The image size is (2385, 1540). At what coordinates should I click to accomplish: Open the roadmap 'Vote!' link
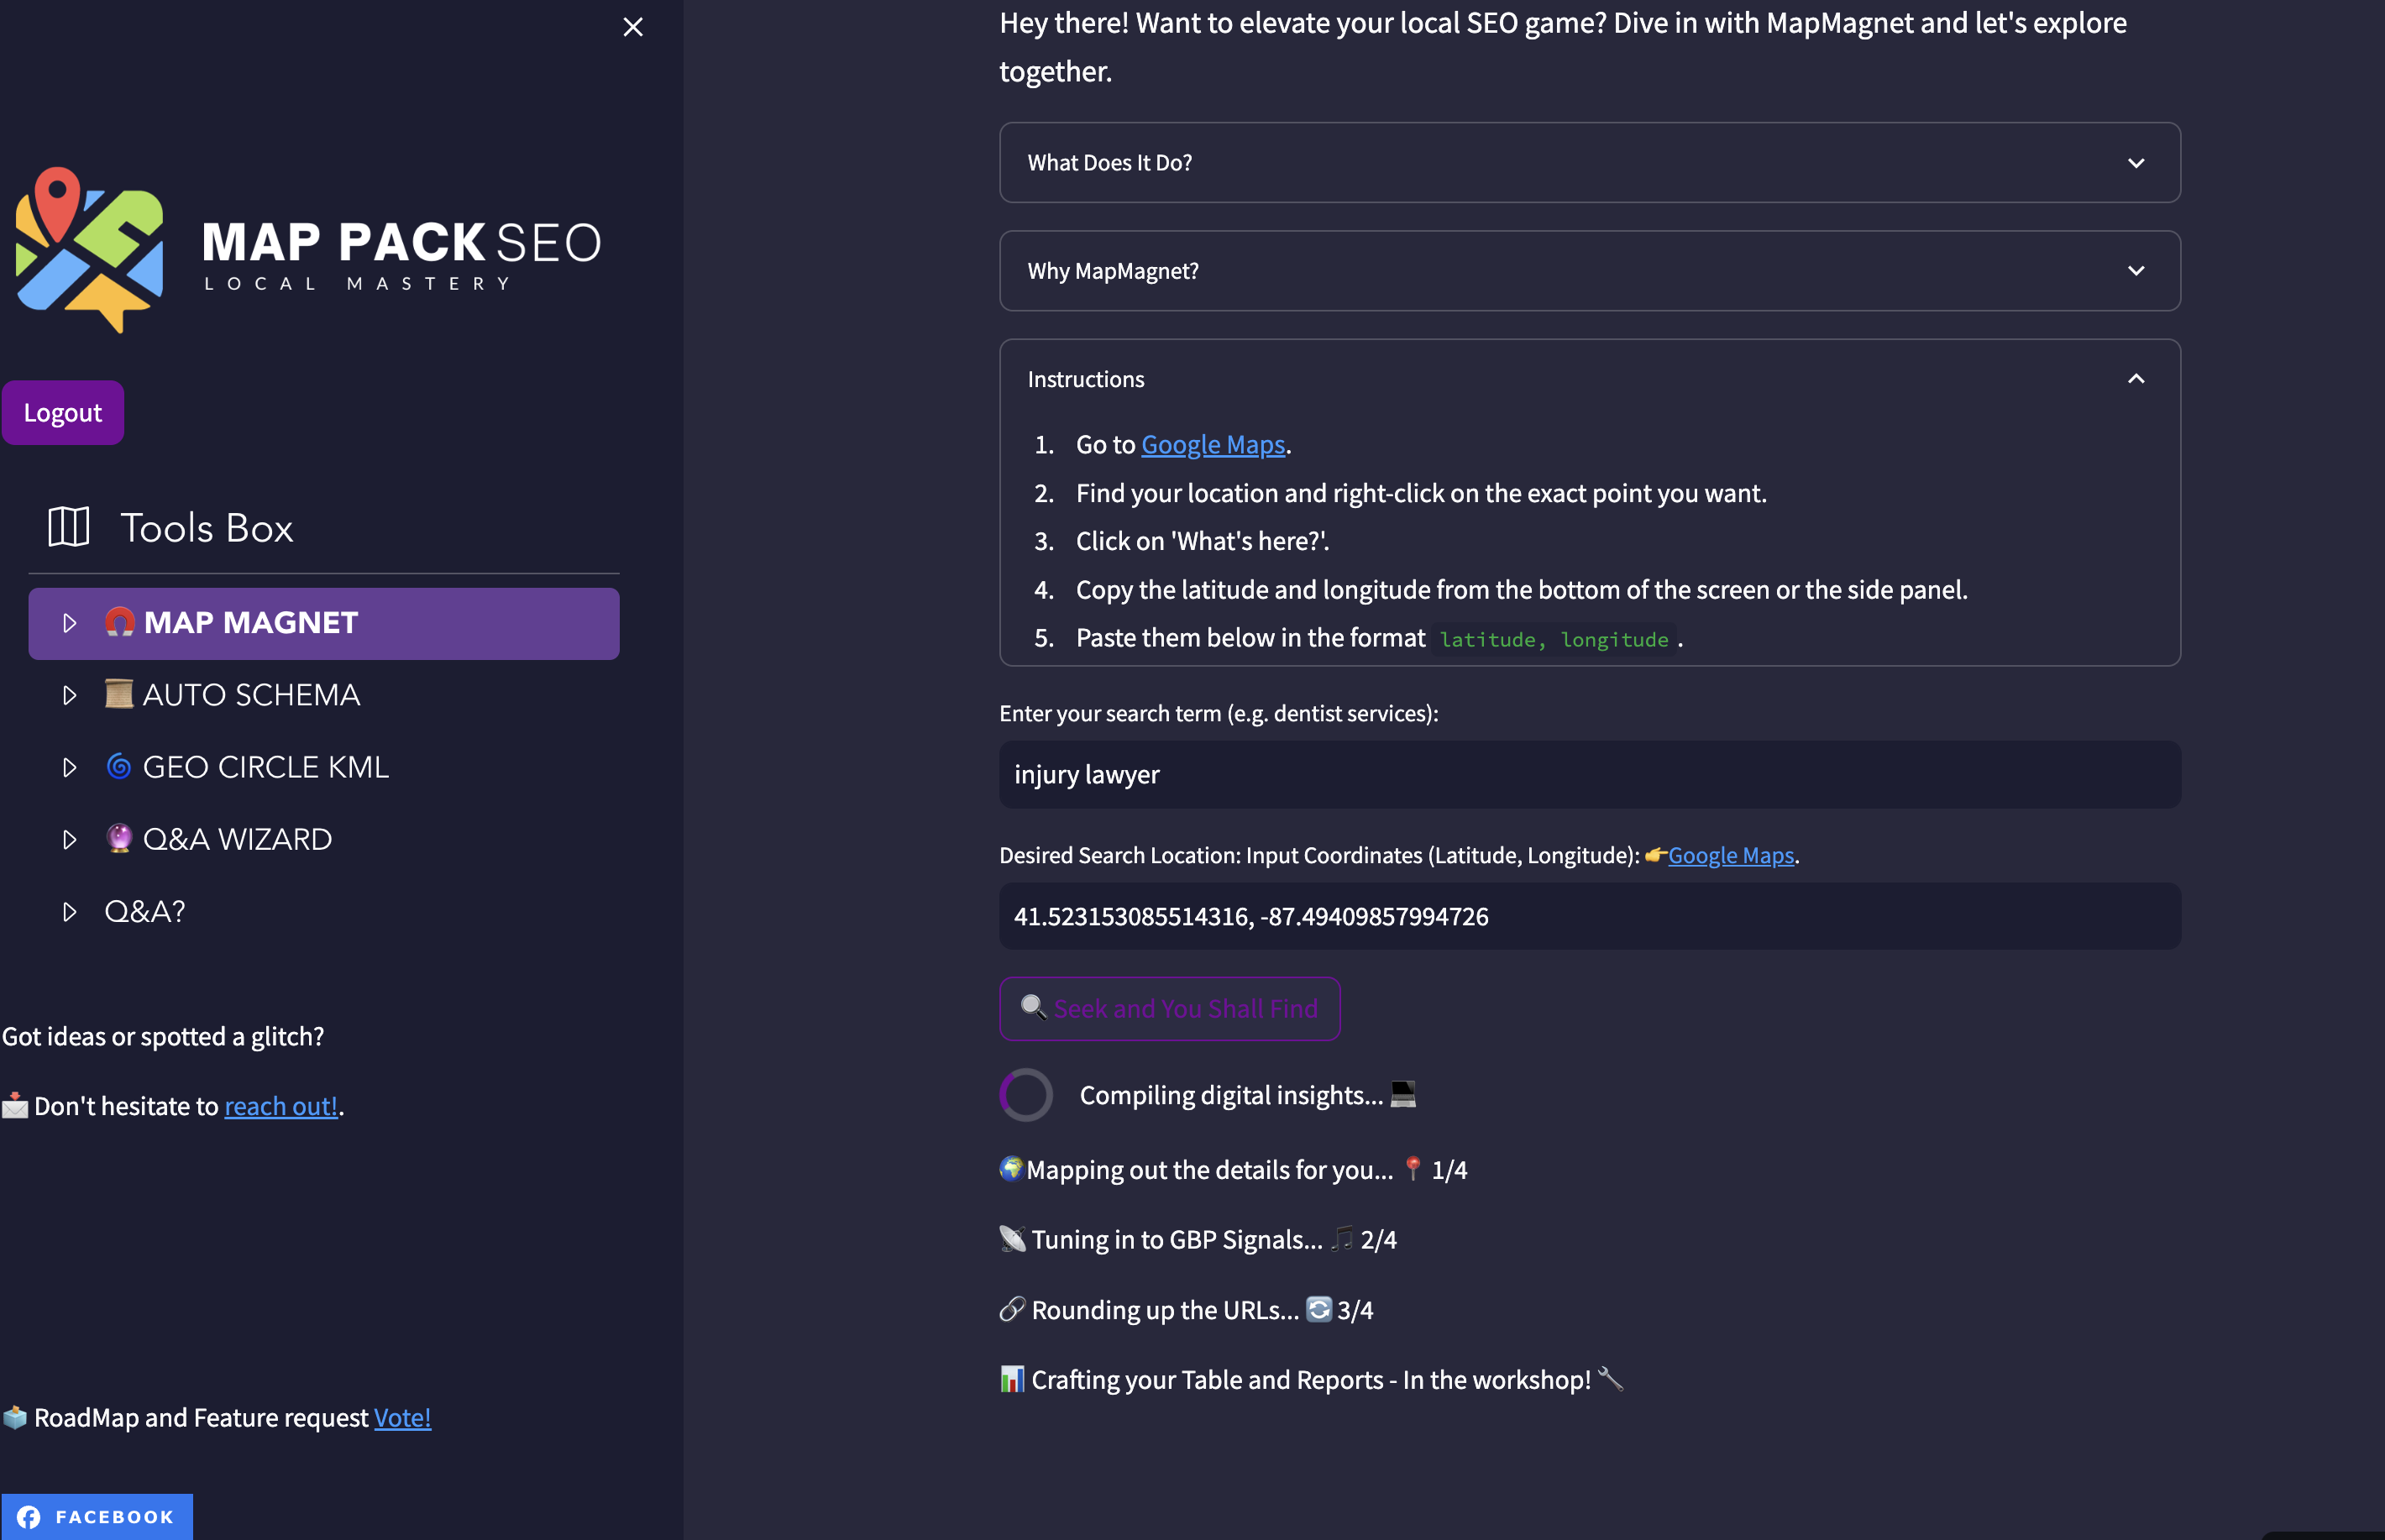pos(402,1417)
